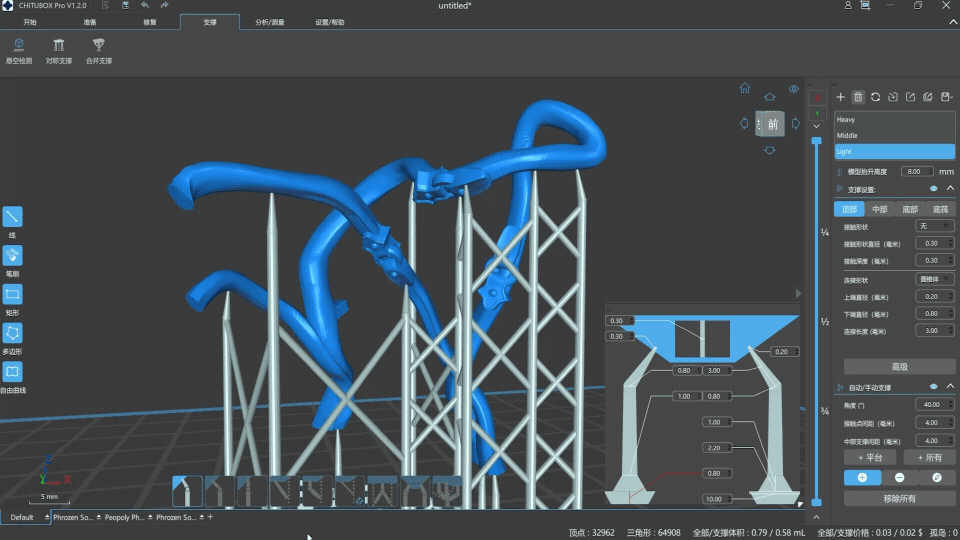Click the 高级 advanced button
This screenshot has width=960, height=540.
tap(899, 367)
